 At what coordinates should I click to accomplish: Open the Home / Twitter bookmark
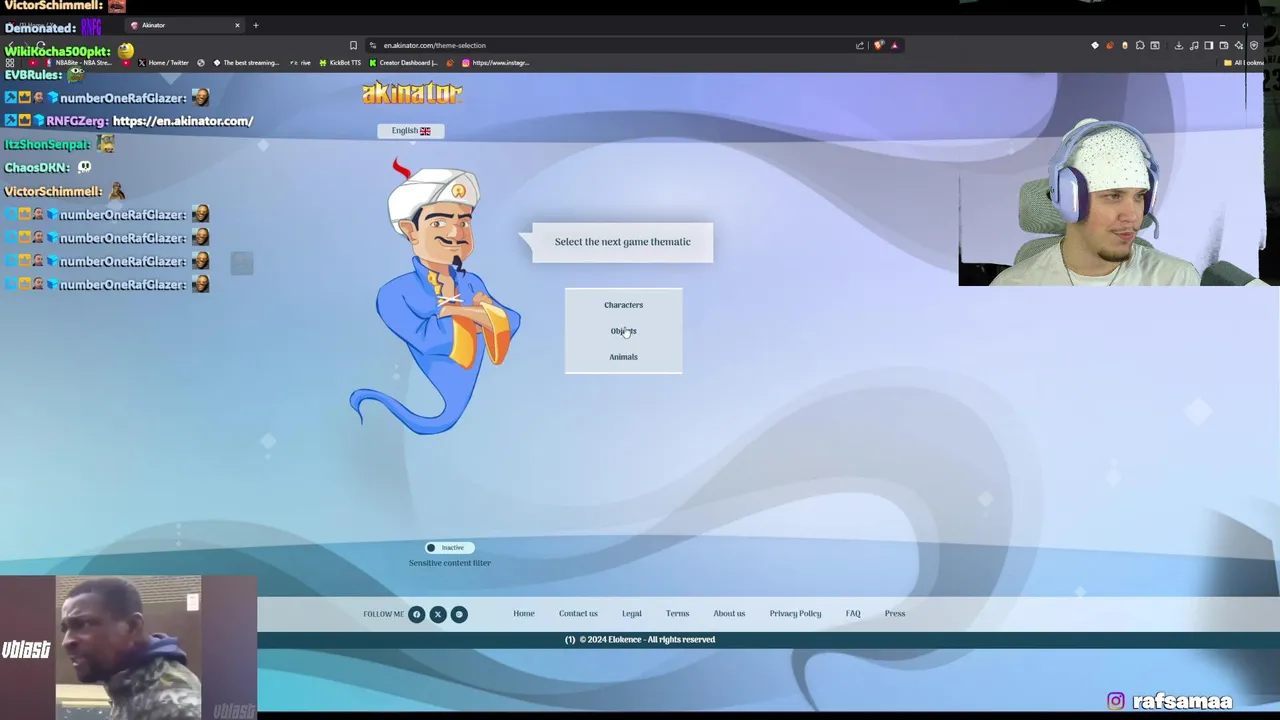click(x=163, y=63)
